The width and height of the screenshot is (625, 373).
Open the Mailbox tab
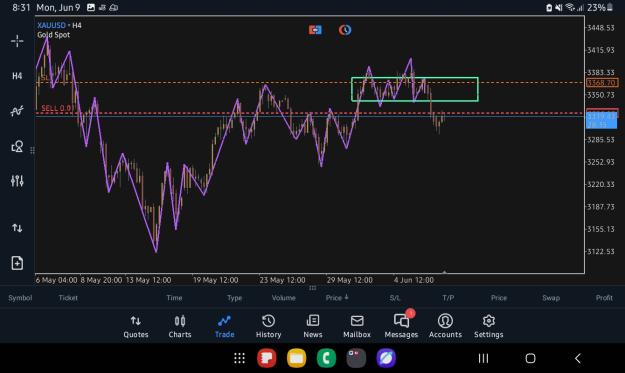point(357,327)
